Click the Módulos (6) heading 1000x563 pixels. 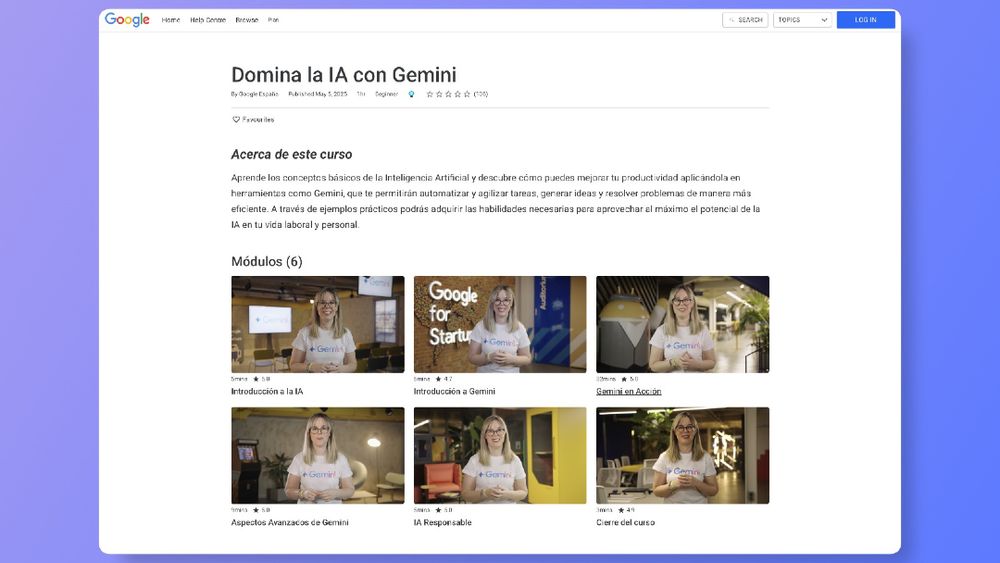coord(267,261)
